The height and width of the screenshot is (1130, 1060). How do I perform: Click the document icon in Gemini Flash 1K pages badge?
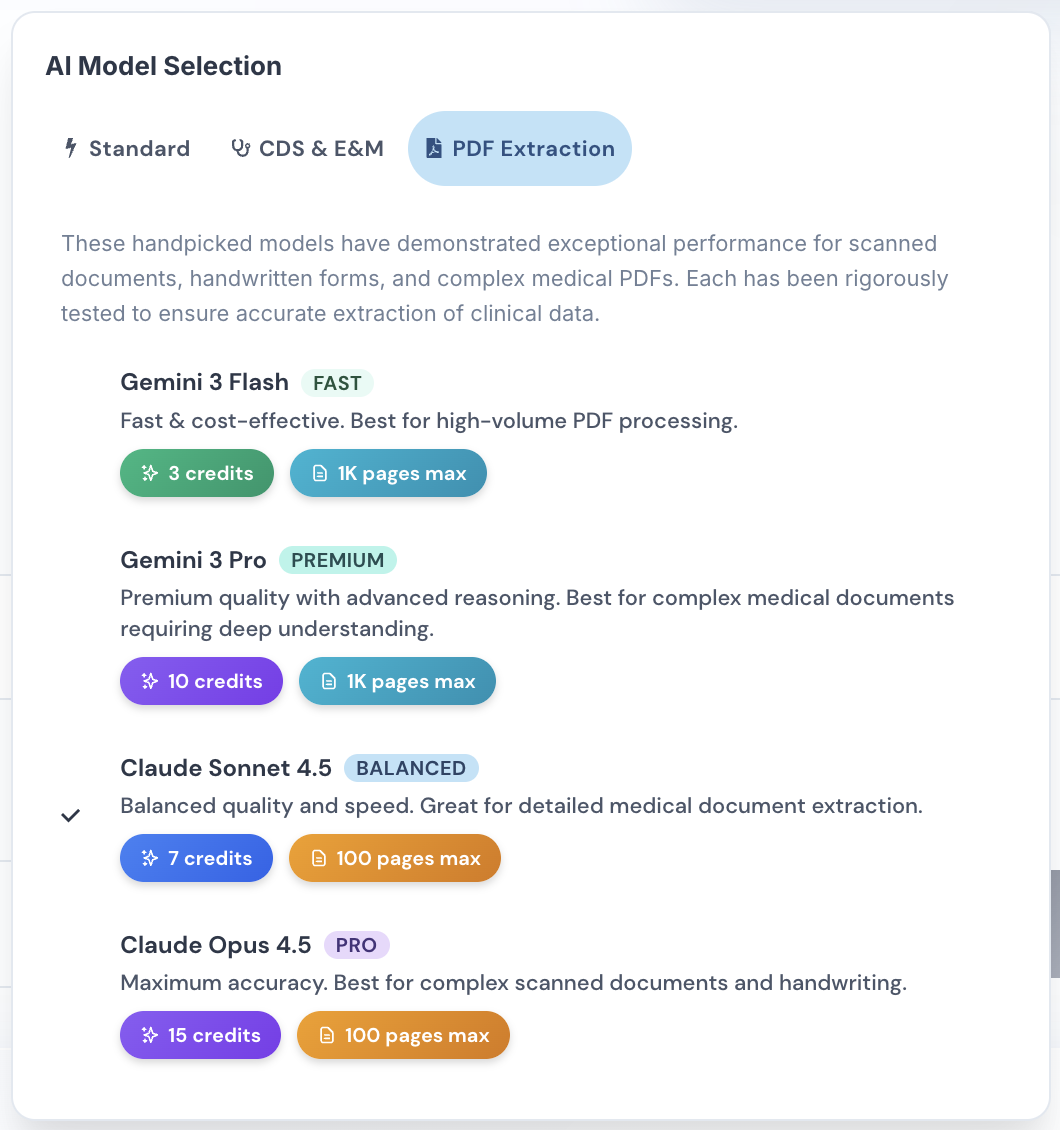(319, 473)
